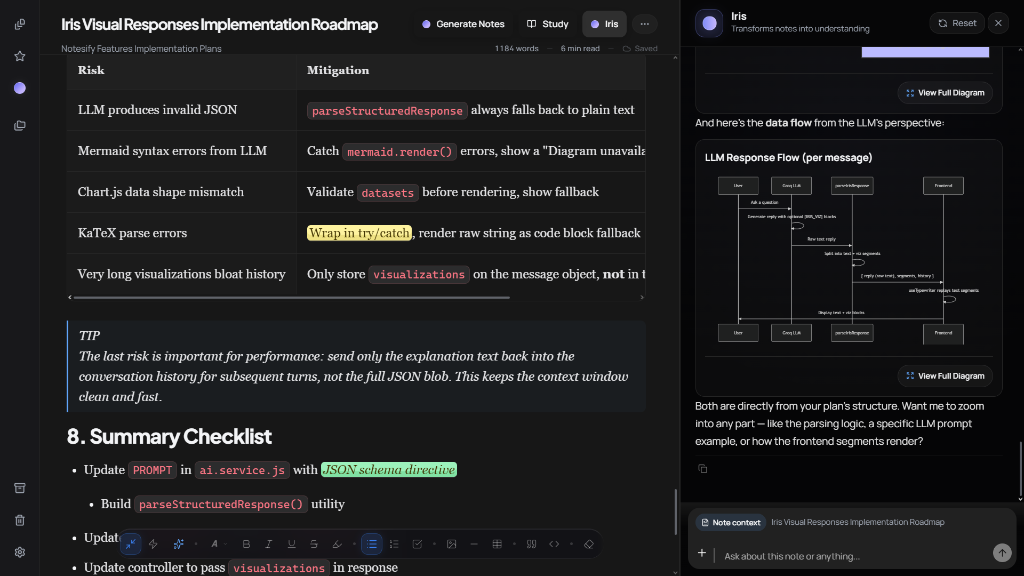Clear formatting with the eraser icon
Viewport: 1024px width, 576px height.
tap(588, 544)
